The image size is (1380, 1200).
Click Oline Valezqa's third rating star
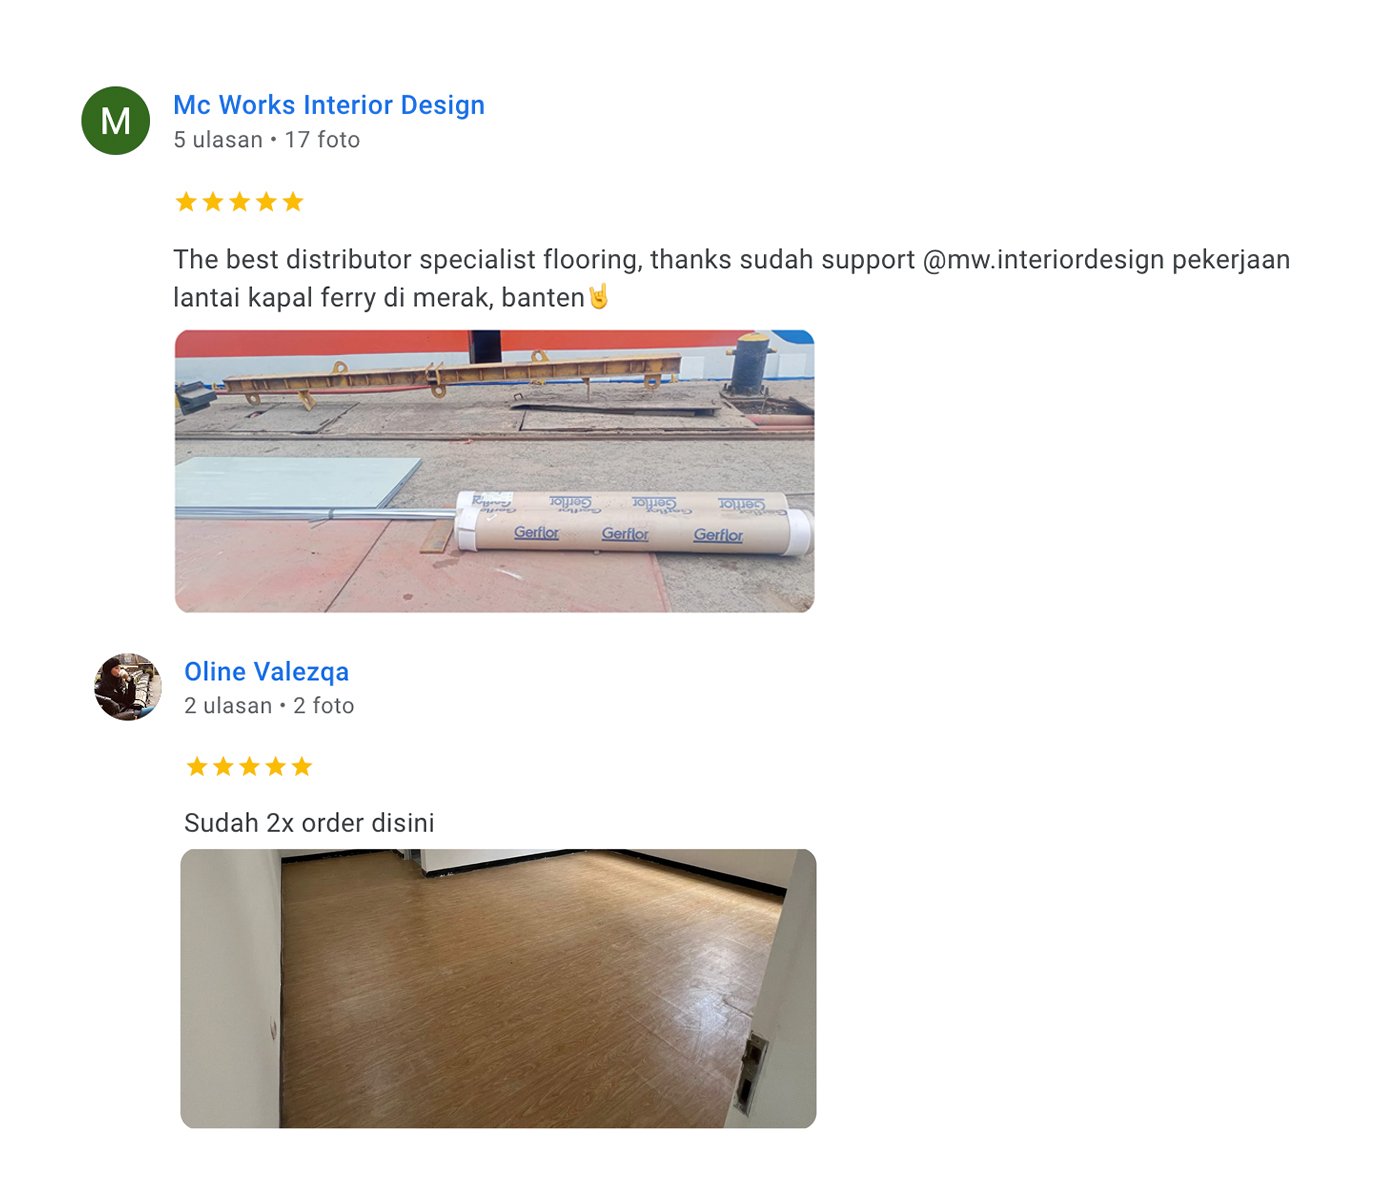point(249,767)
